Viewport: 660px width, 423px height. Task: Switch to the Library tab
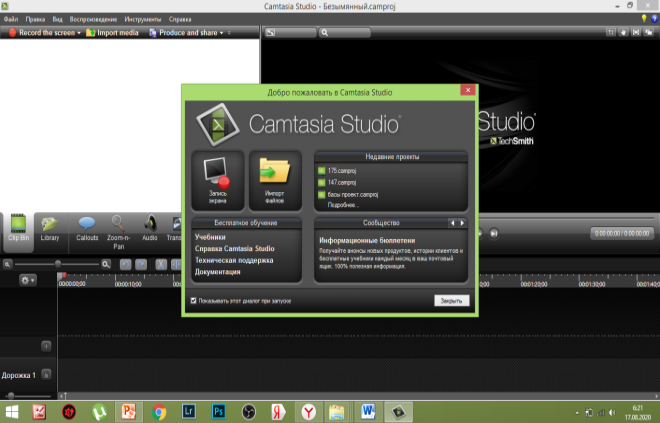tap(50, 229)
